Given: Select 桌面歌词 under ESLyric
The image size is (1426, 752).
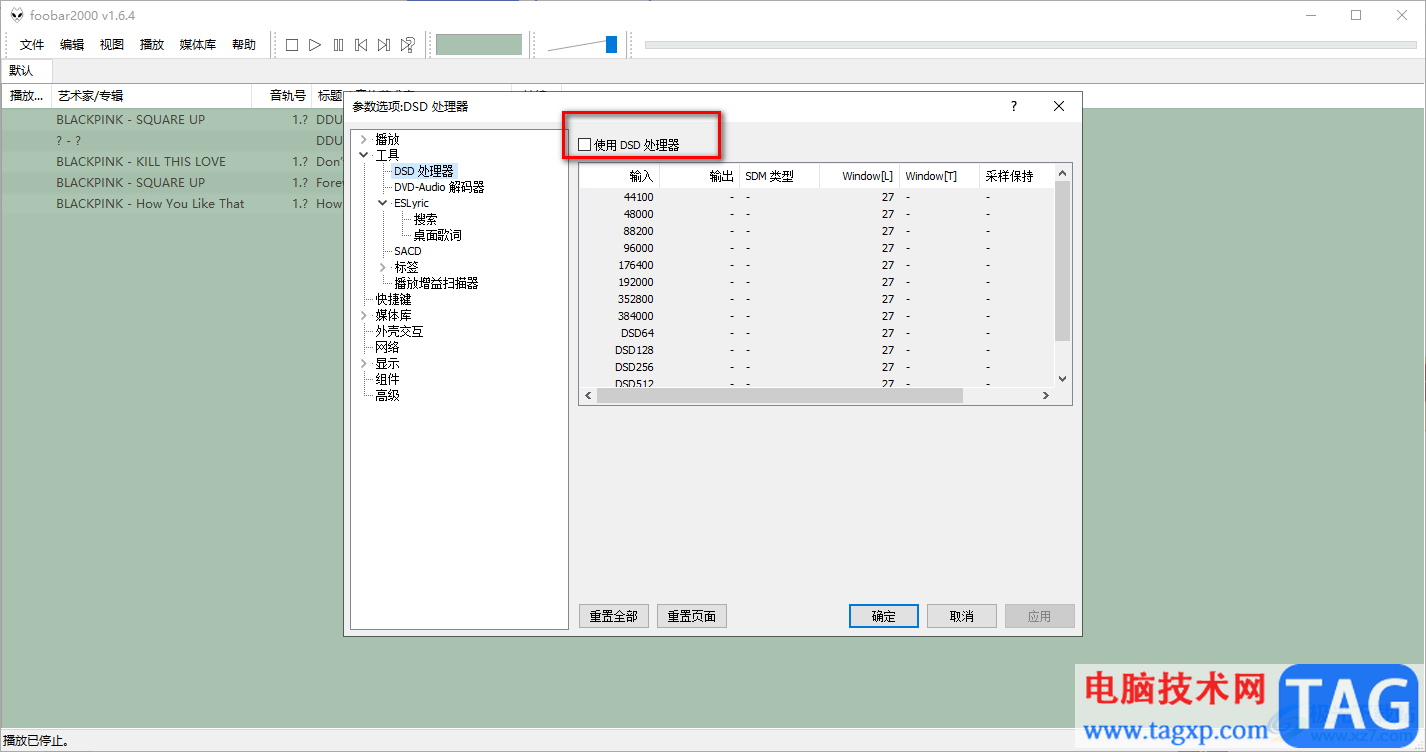Looking at the screenshot, I should pos(438,235).
